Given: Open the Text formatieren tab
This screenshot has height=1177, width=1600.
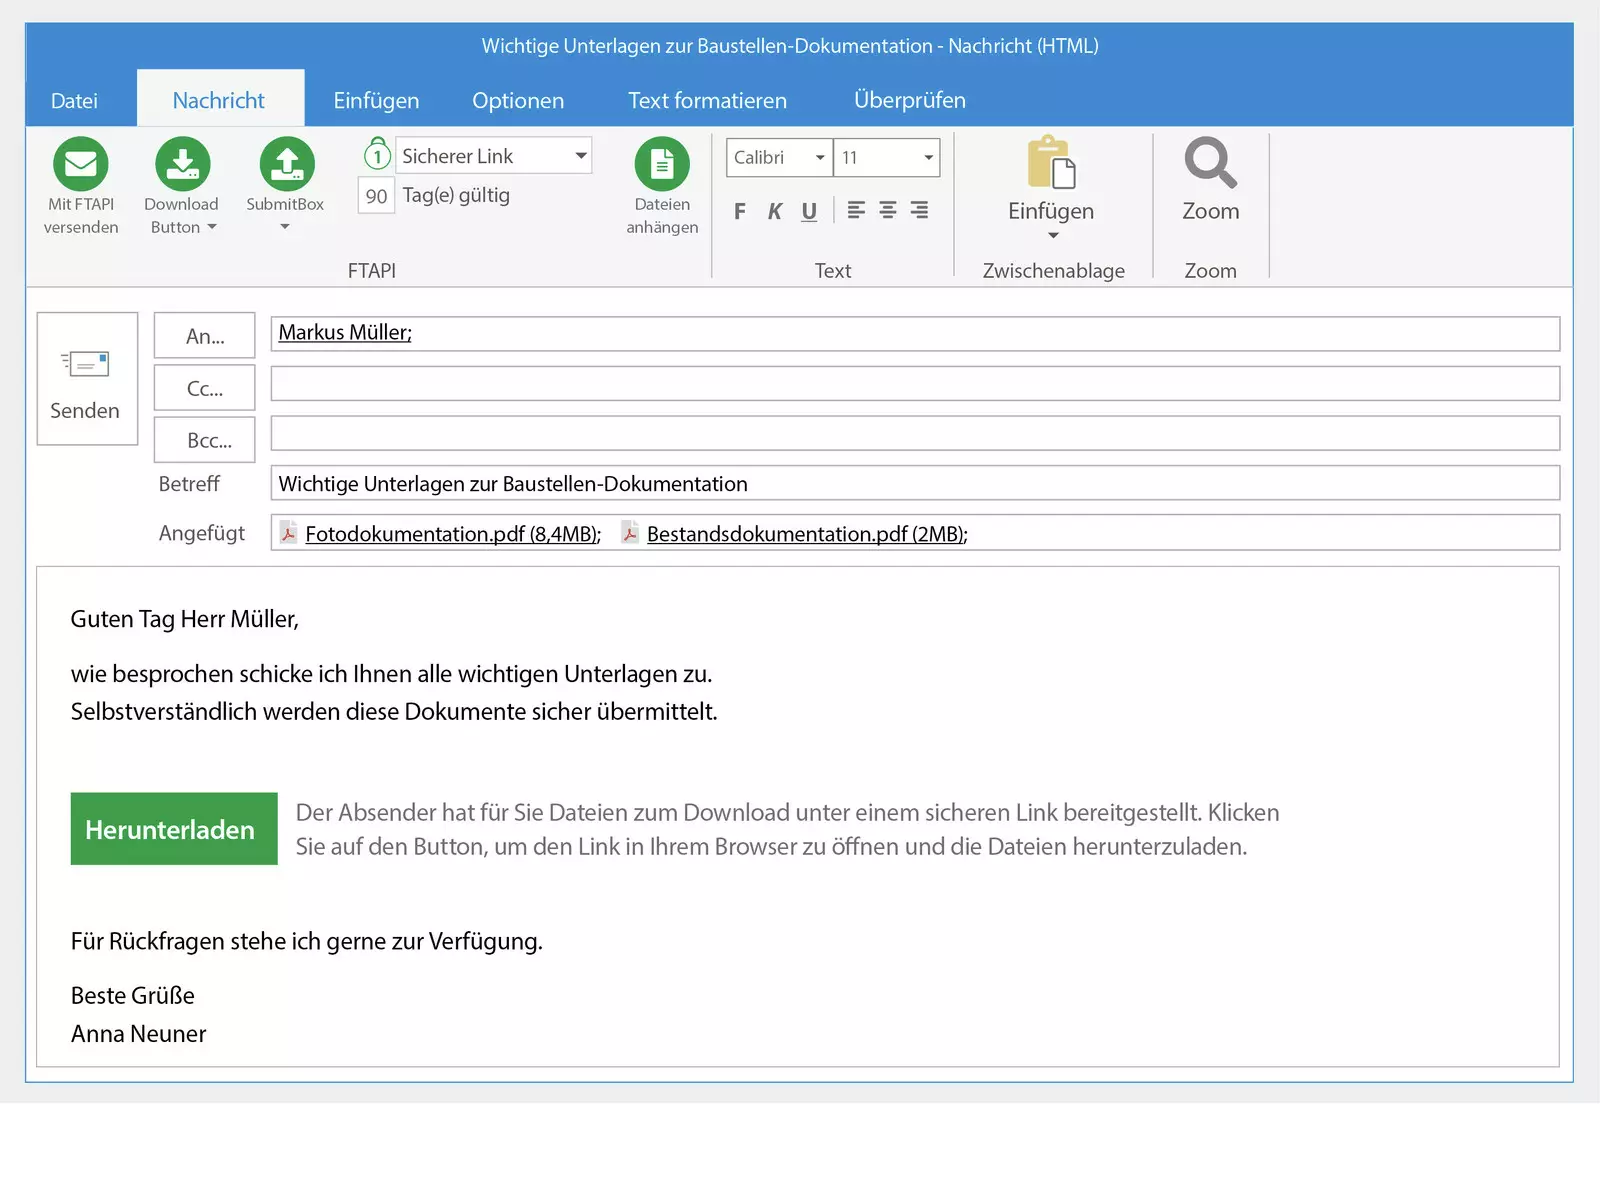Looking at the screenshot, I should point(707,101).
